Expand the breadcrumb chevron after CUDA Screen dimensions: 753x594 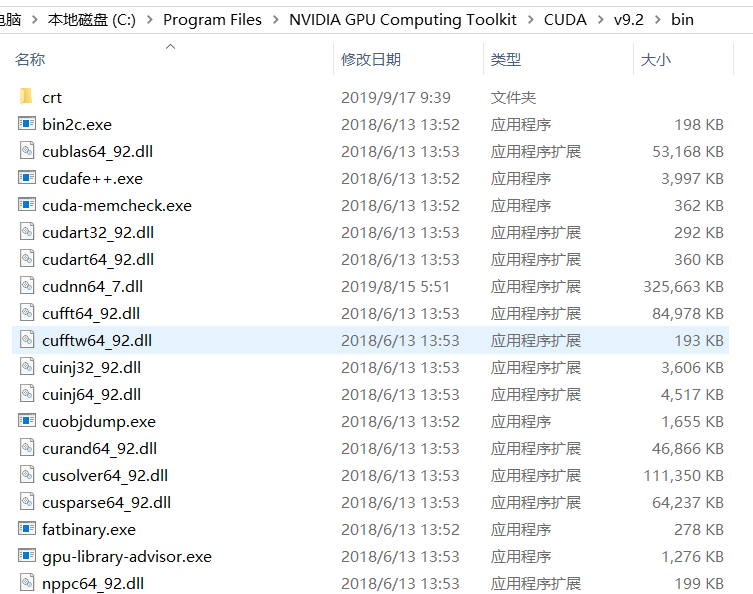[x=600, y=20]
